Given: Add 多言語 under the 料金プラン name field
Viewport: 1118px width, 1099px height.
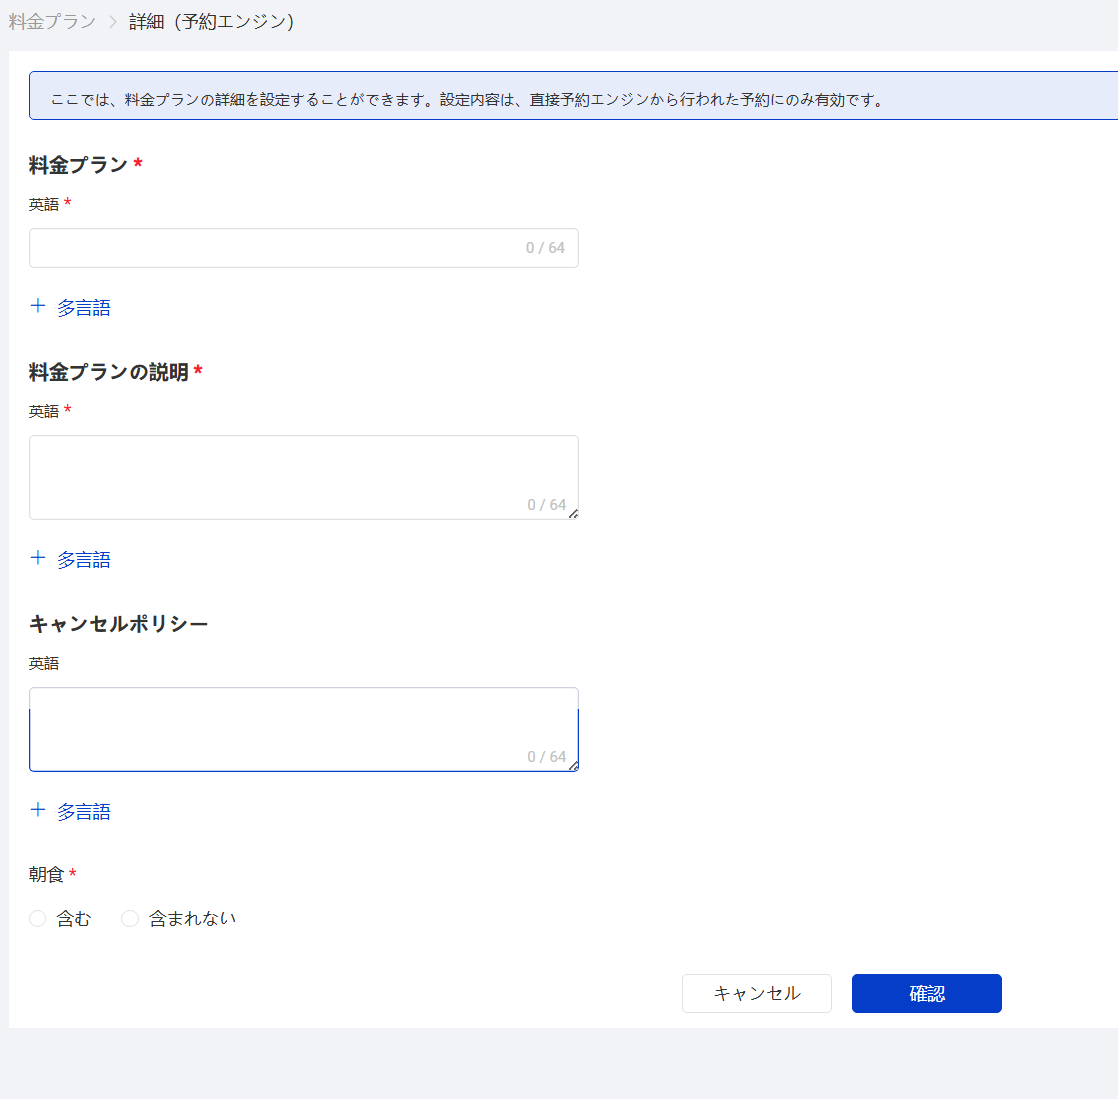Looking at the screenshot, I should 83,307.
